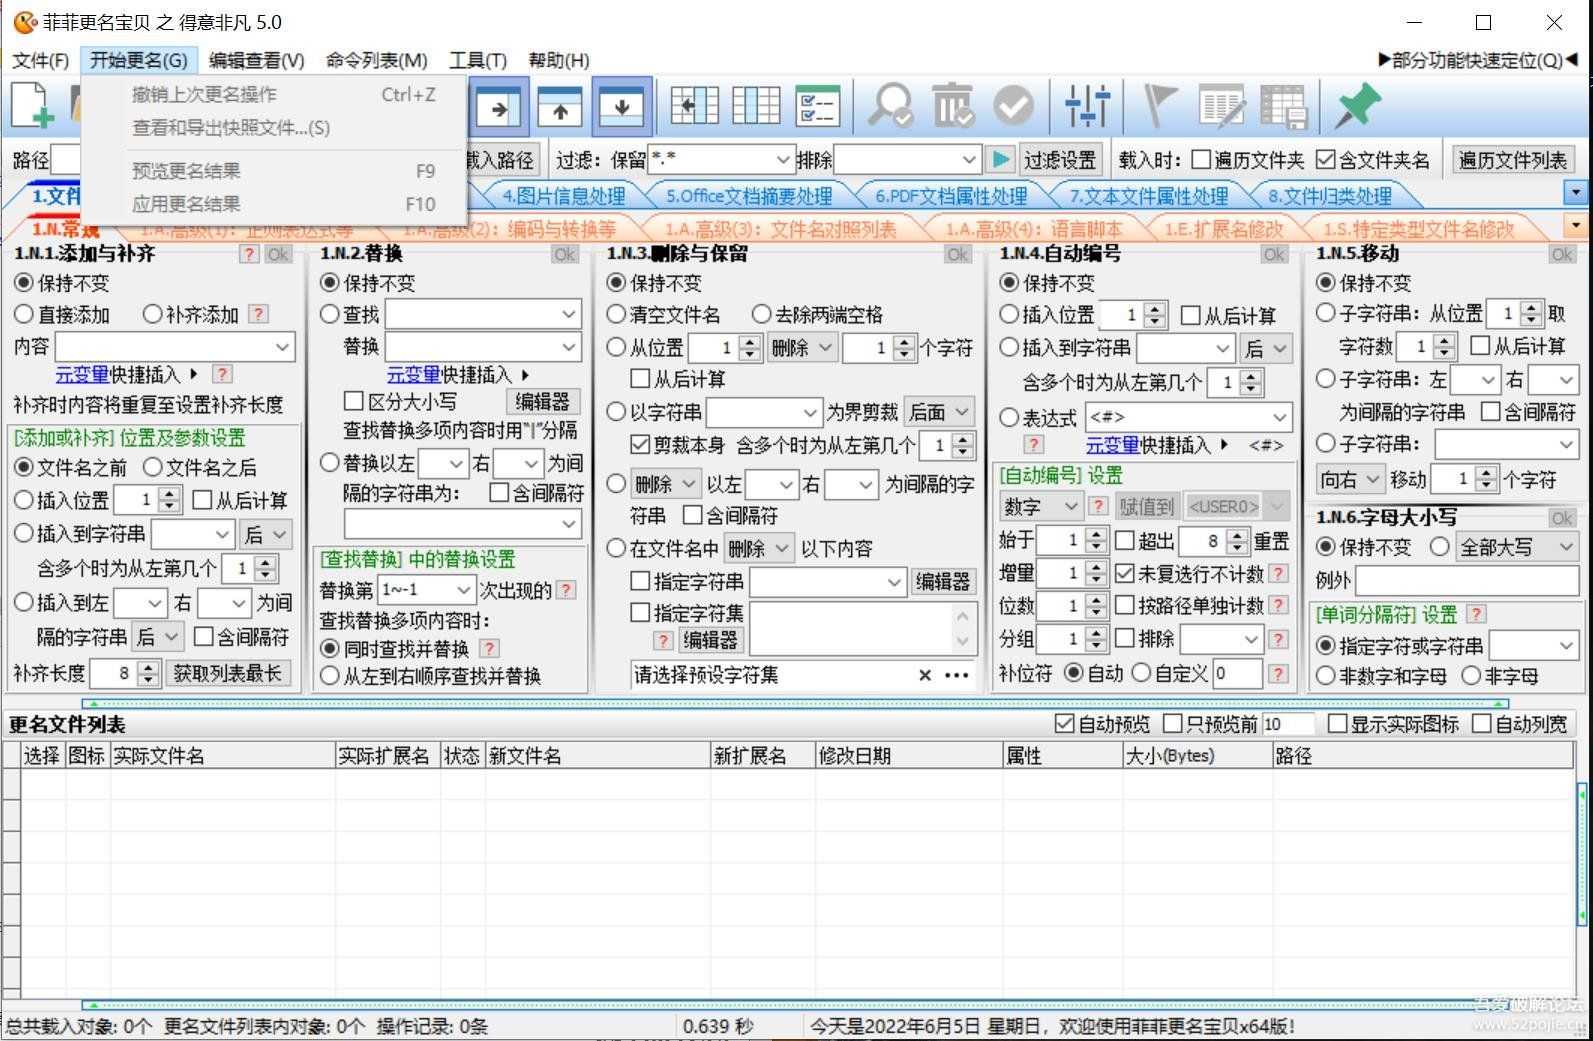Viewport: 1593px width, 1041px height.
Task: Click the table save icon
Action: coord(1284,106)
